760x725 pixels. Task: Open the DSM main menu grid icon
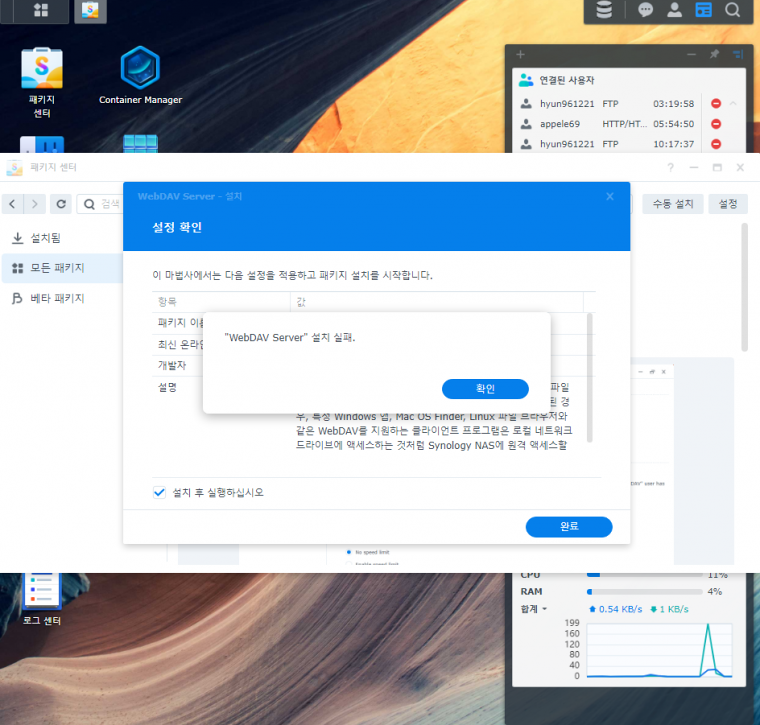click(41, 11)
